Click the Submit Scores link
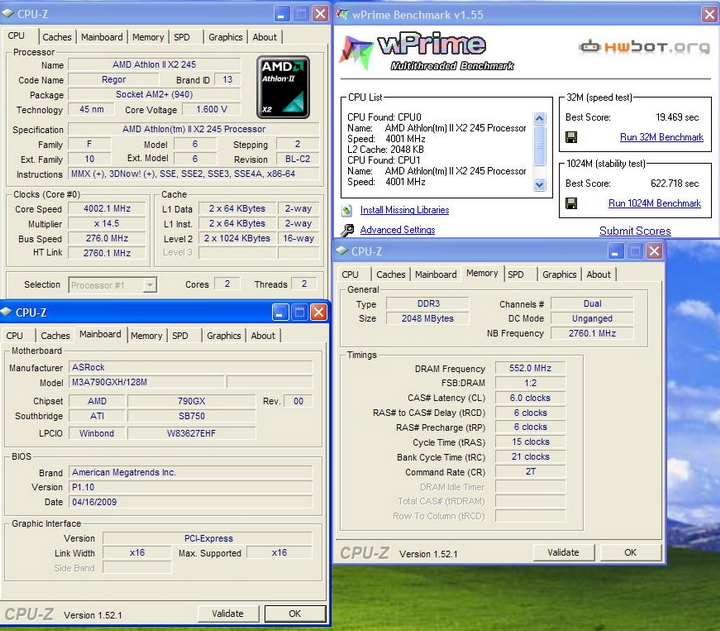 click(x=635, y=231)
